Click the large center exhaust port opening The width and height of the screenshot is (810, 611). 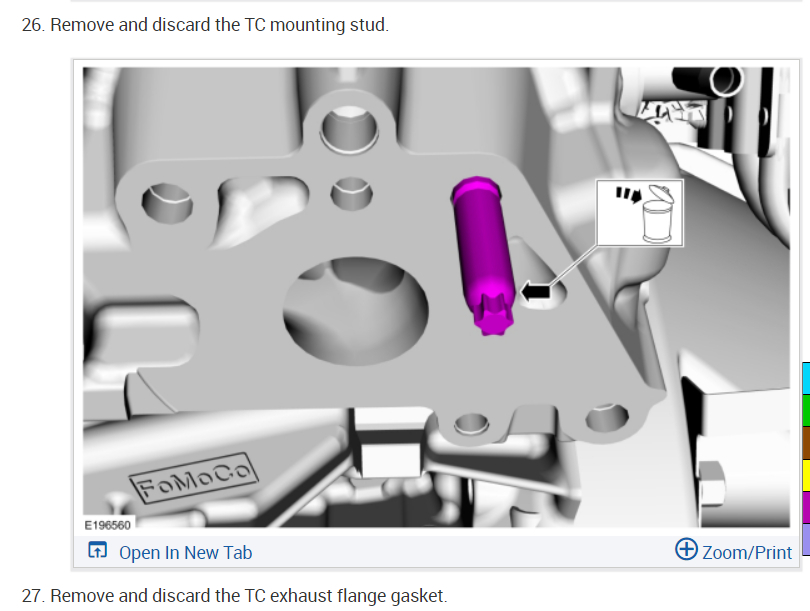[x=356, y=311]
